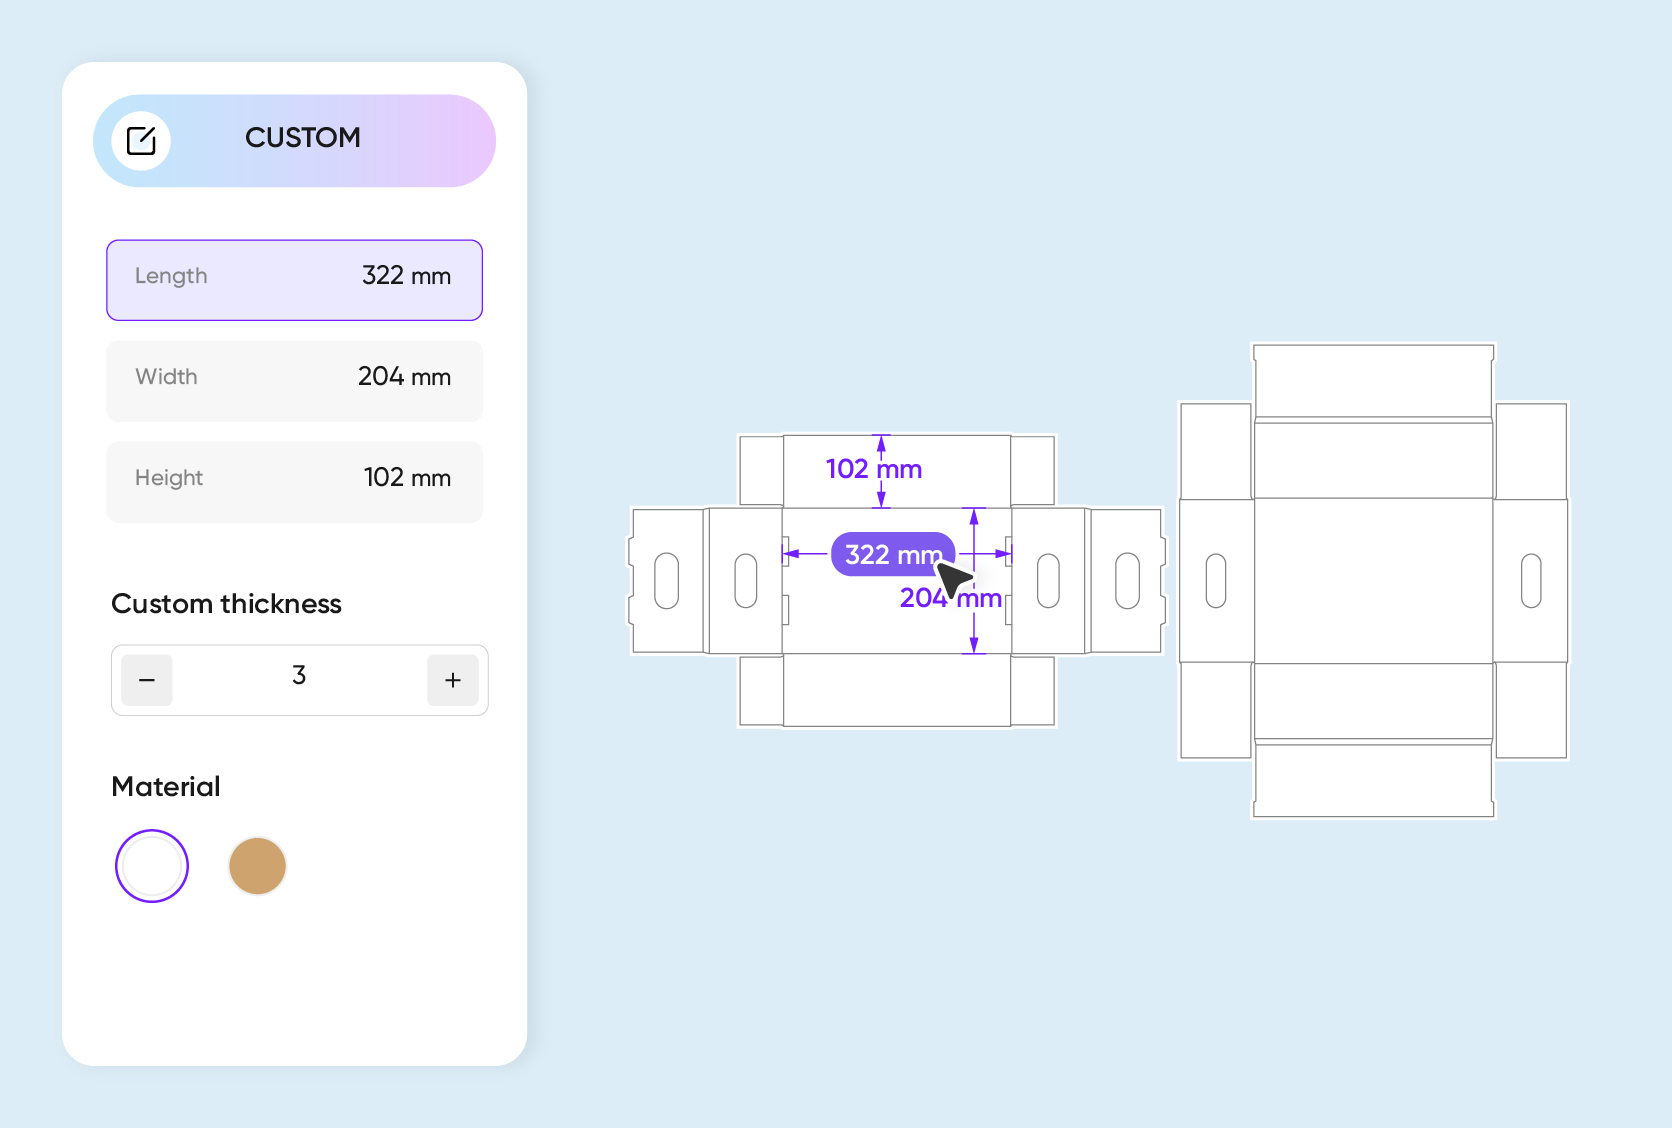Click the leftmost handle slot on the left dieline
Image resolution: width=1672 pixels, height=1128 pixels.
pyautogui.click(x=667, y=581)
